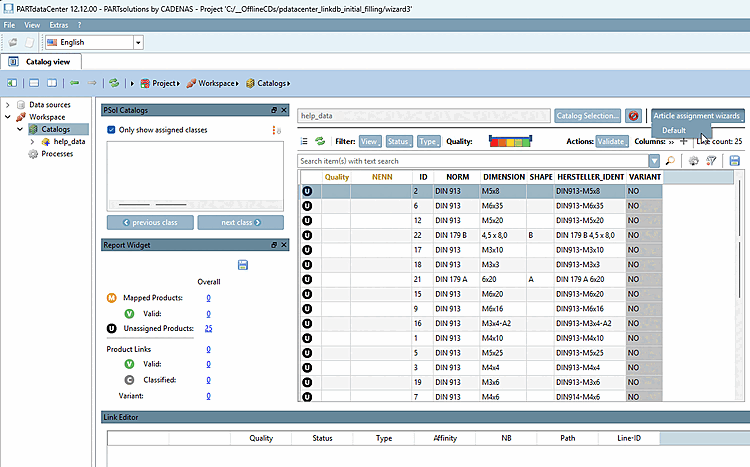750x467 pixels.
Task: Expand the help_data tree node
Action: (32, 142)
